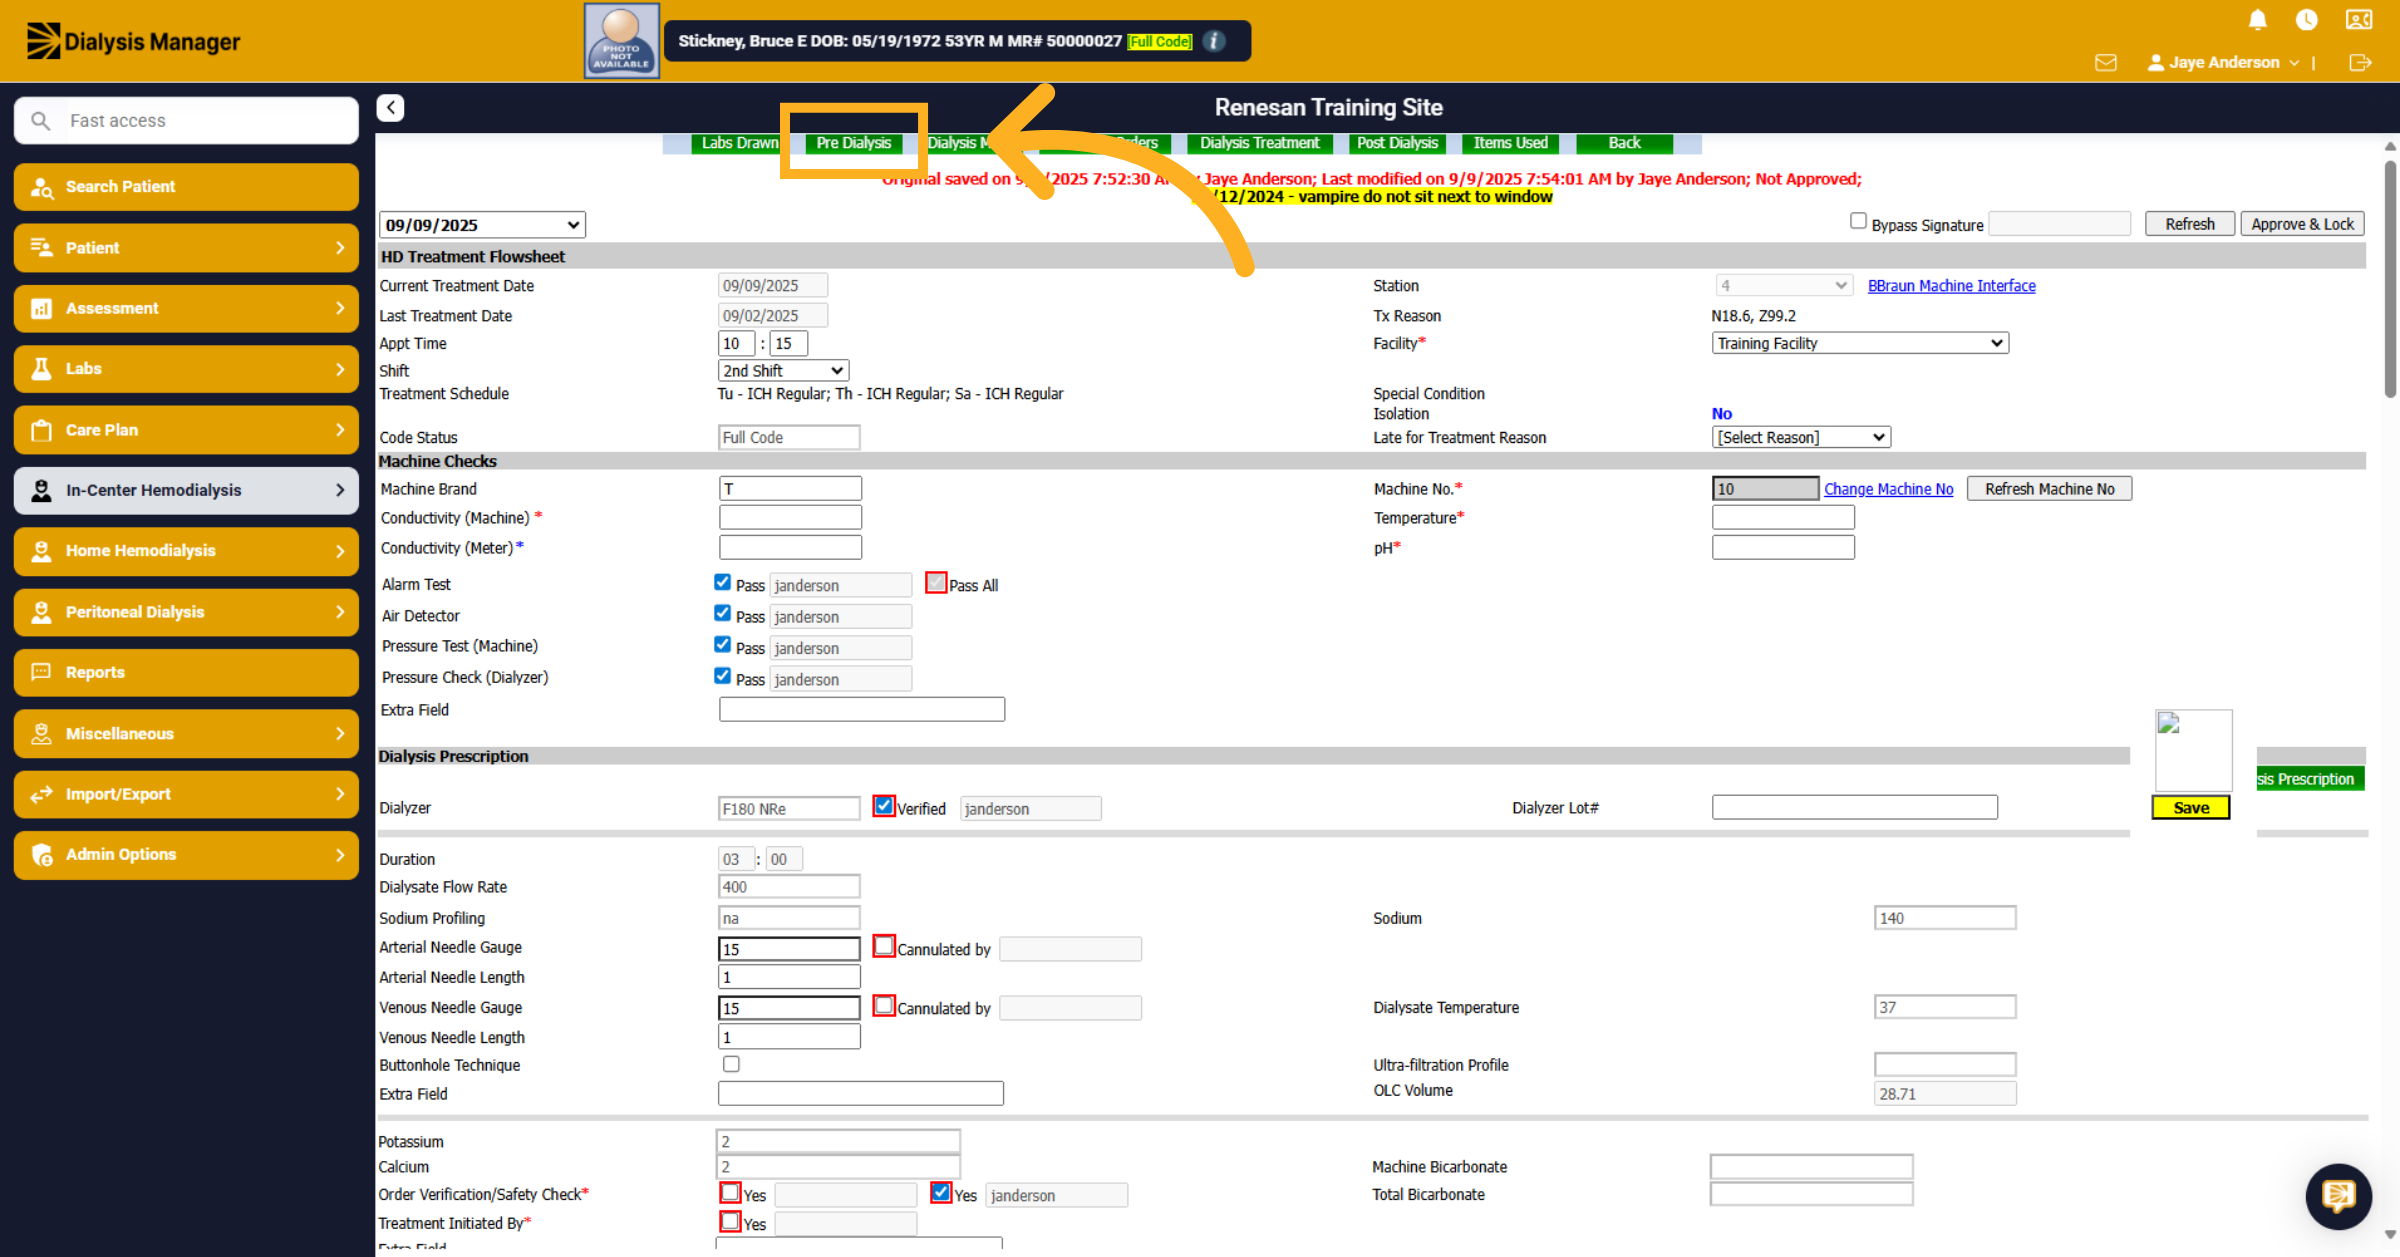
Task: Open Late for Treatment Reason dropdown
Action: [1801, 437]
